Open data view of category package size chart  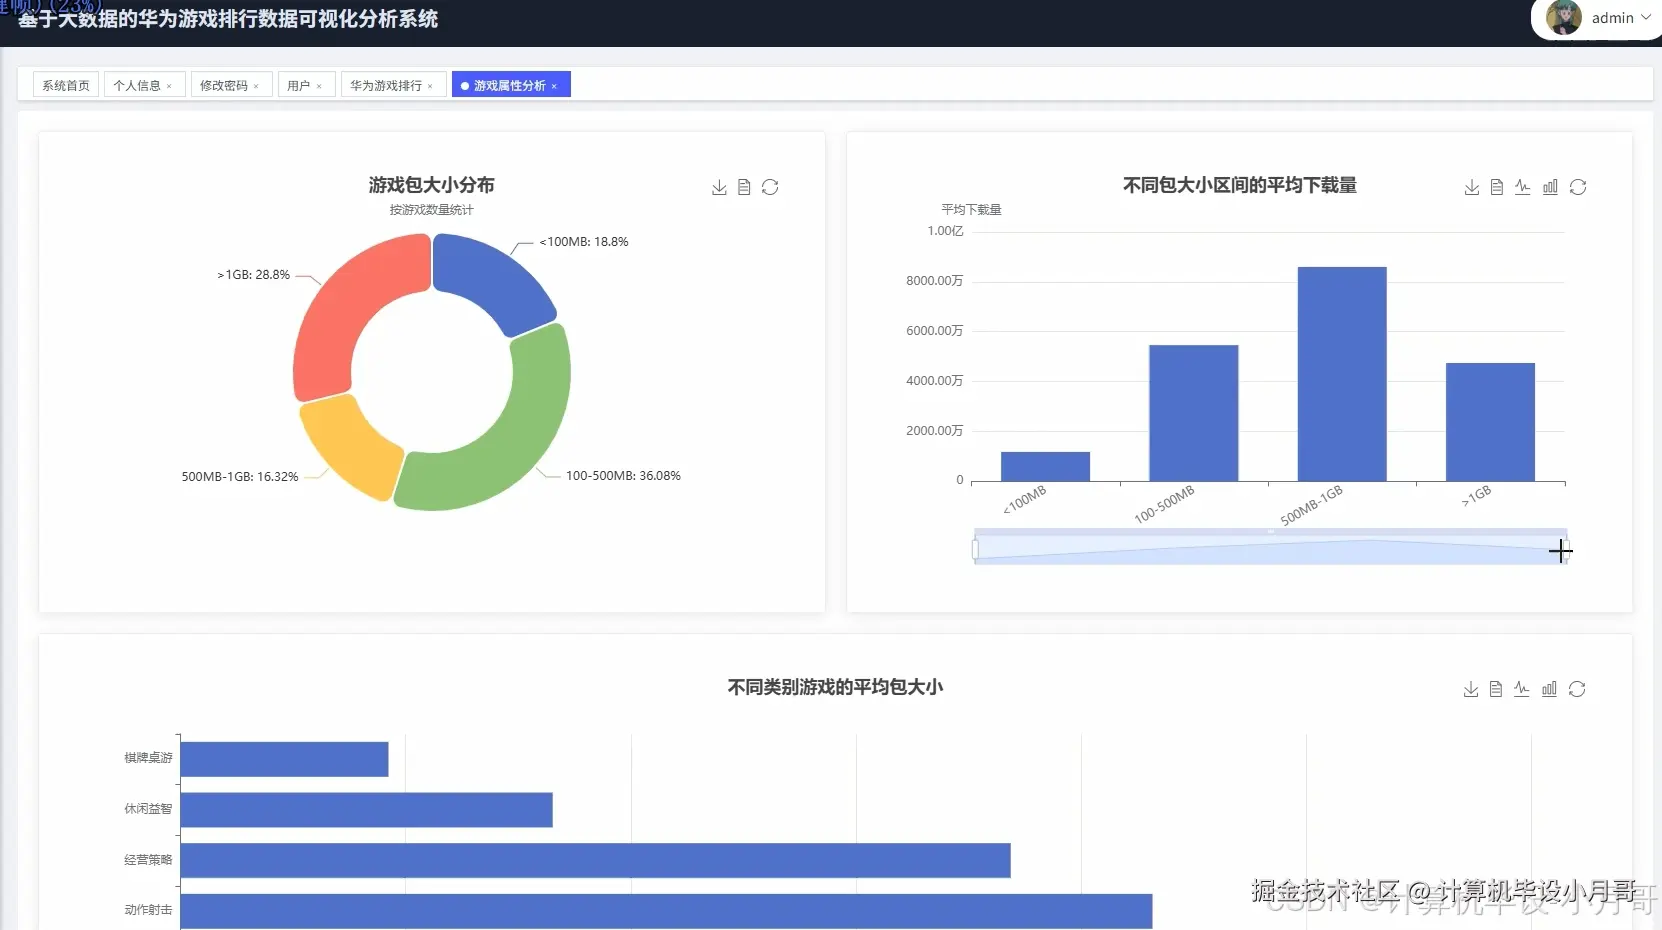pos(1496,688)
